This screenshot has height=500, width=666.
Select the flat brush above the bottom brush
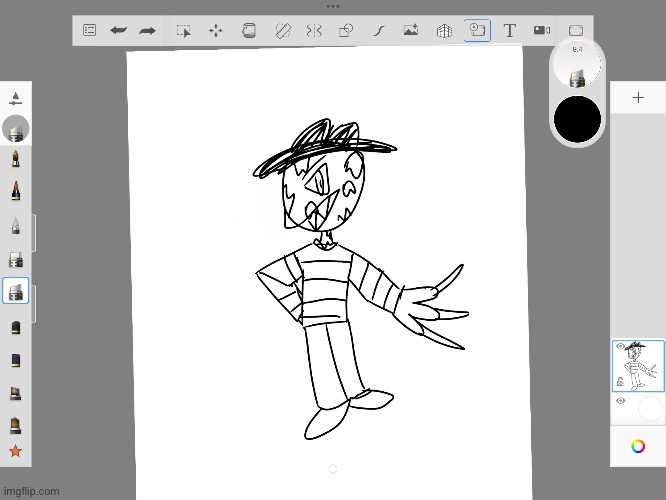16,393
